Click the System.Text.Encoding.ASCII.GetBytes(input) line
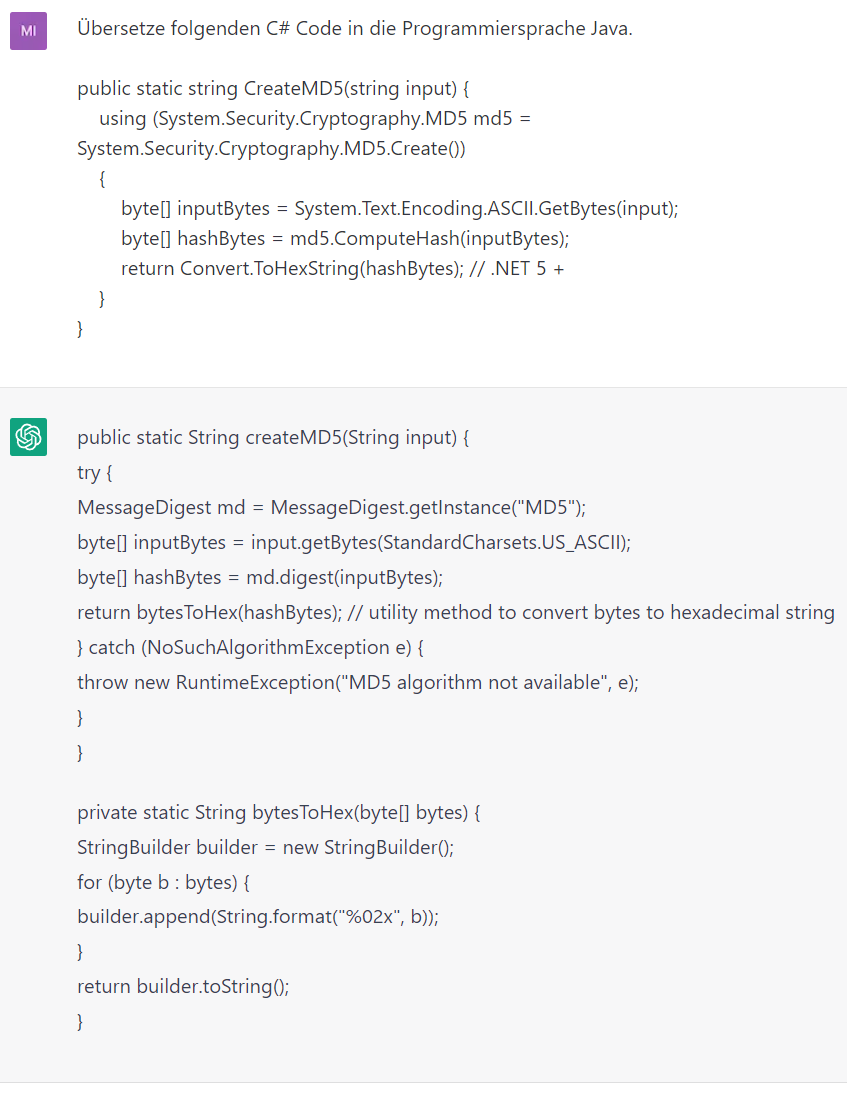 point(399,209)
